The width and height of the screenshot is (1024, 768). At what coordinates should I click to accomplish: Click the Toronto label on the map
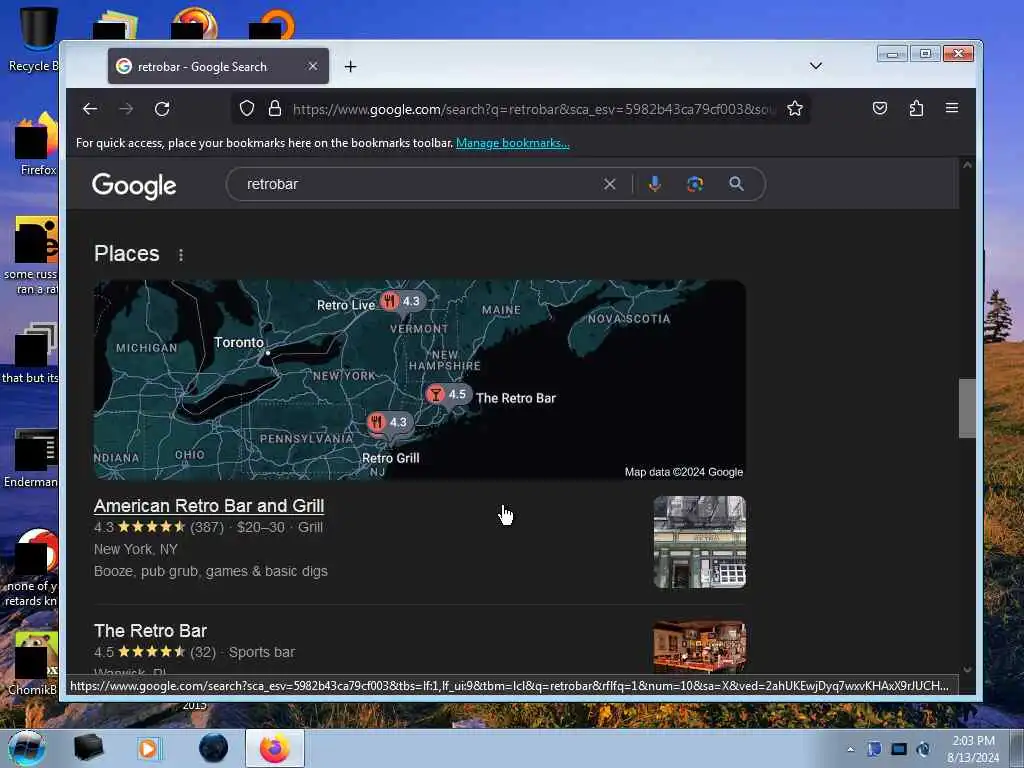coord(239,342)
